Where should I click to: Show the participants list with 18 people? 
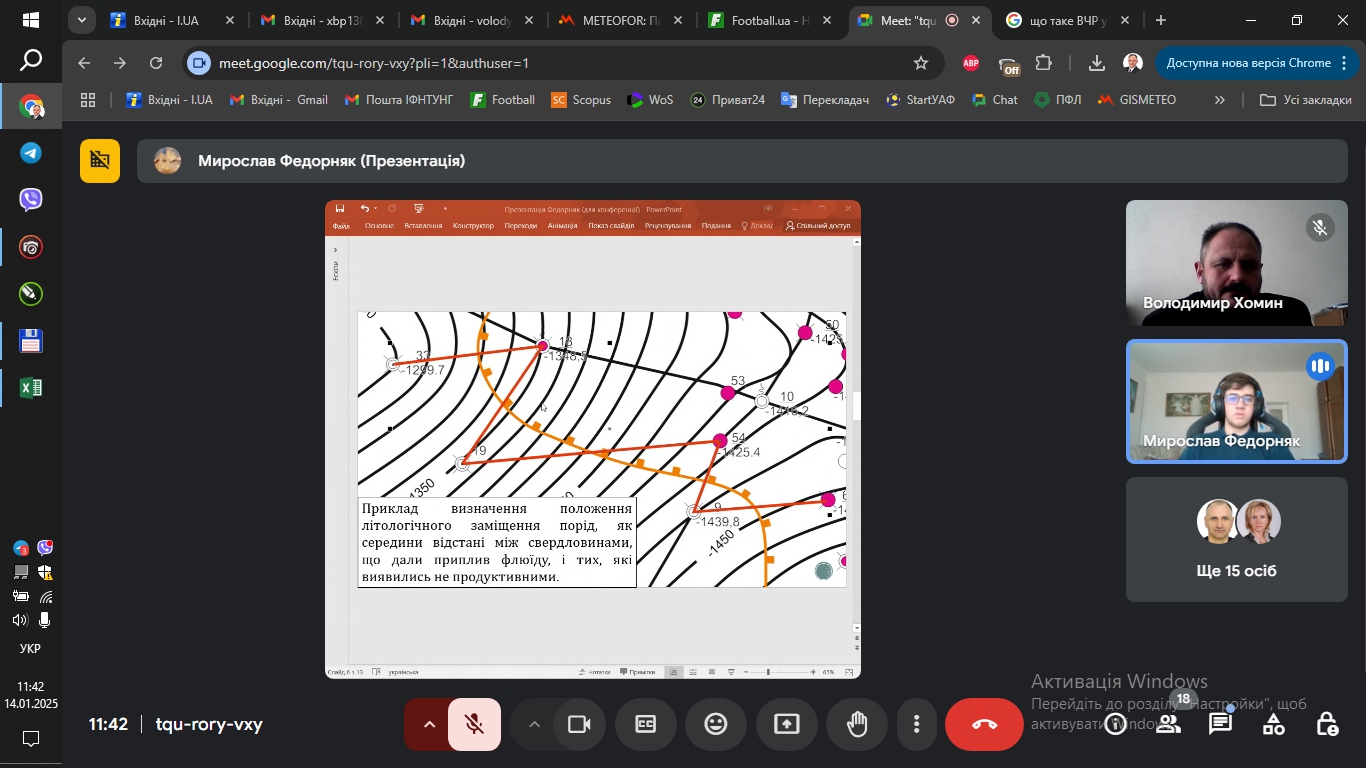click(1168, 724)
